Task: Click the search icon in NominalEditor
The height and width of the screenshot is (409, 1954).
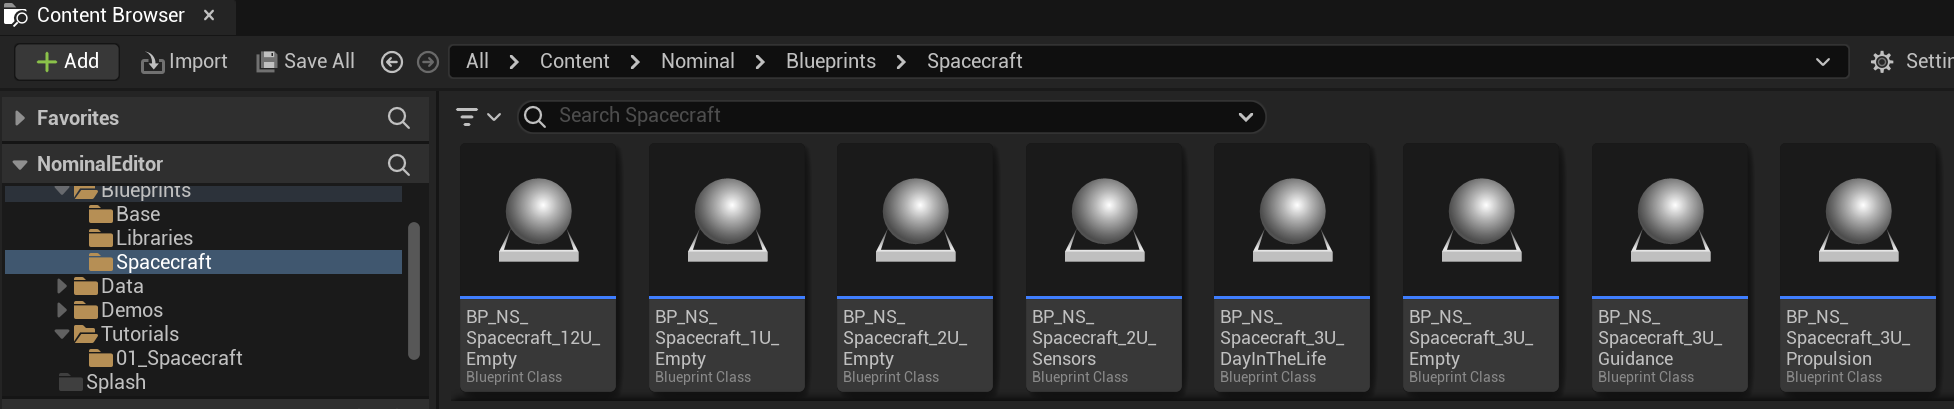Action: (398, 164)
